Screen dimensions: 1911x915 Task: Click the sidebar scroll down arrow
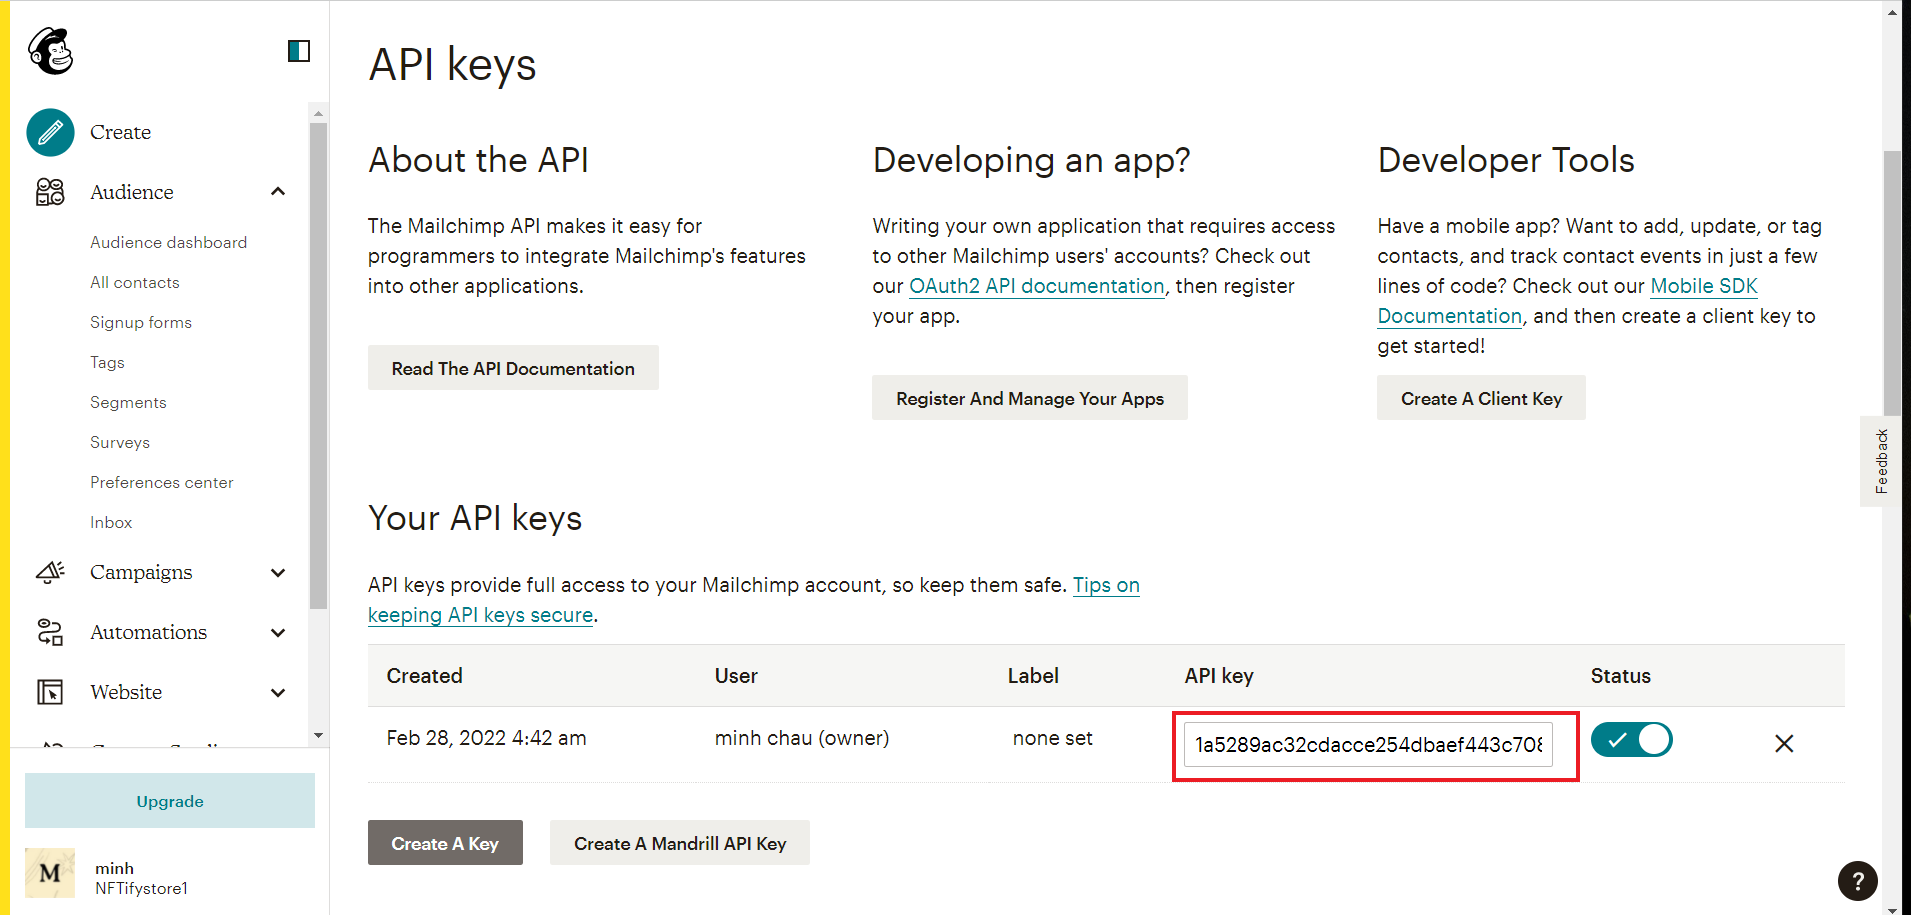pos(318,735)
